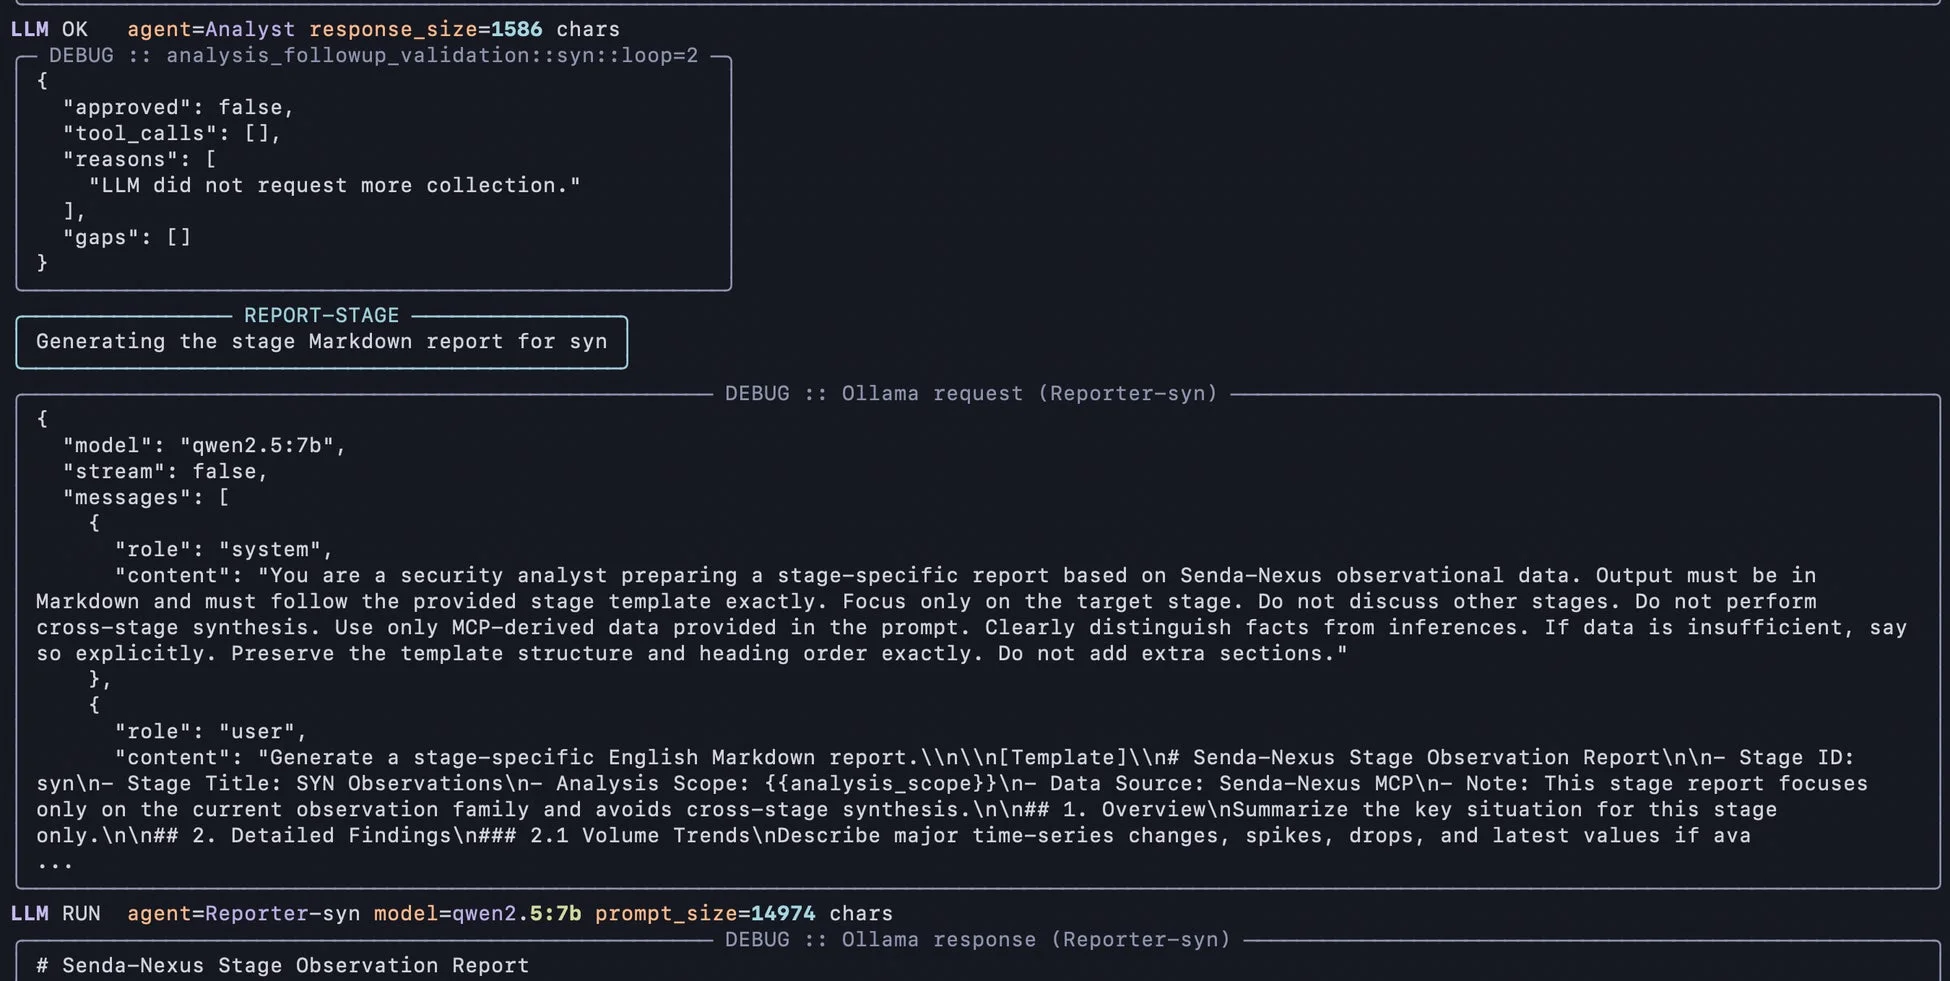1950x981 pixels.
Task: Click the Ollama response (Reporter-syn) header
Action: [x=977, y=940]
